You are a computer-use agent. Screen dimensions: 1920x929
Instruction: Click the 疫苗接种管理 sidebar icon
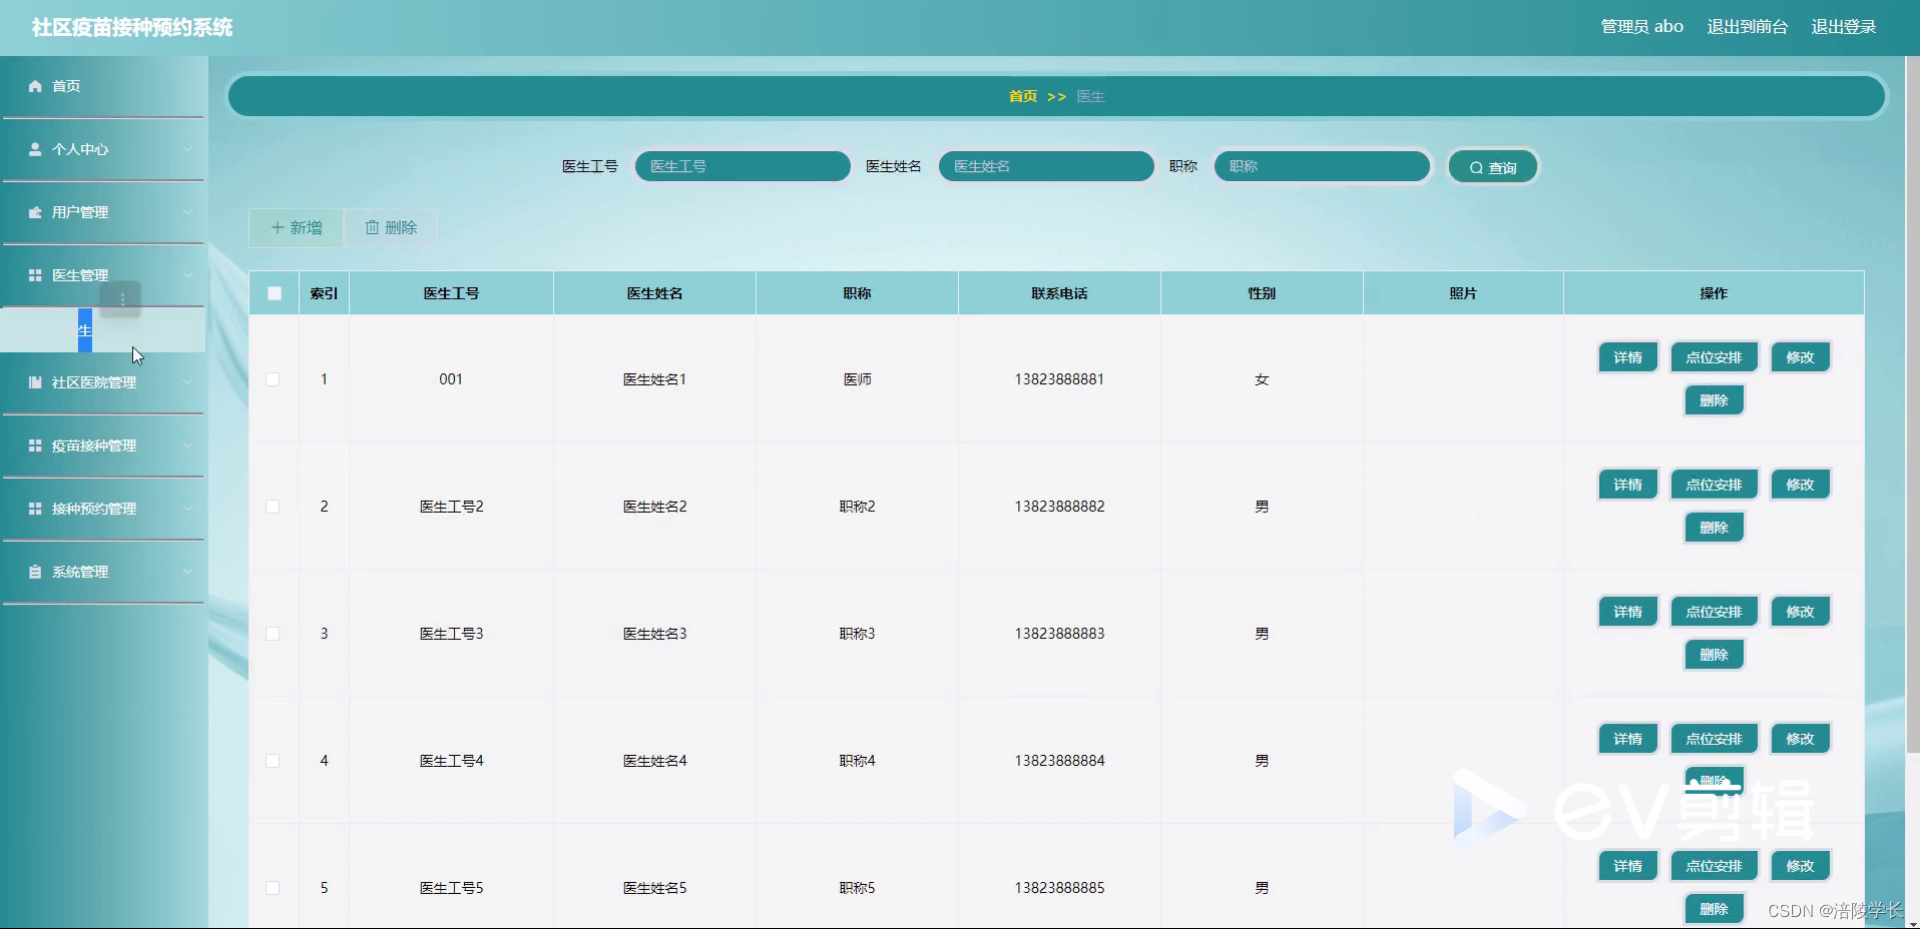(34, 445)
